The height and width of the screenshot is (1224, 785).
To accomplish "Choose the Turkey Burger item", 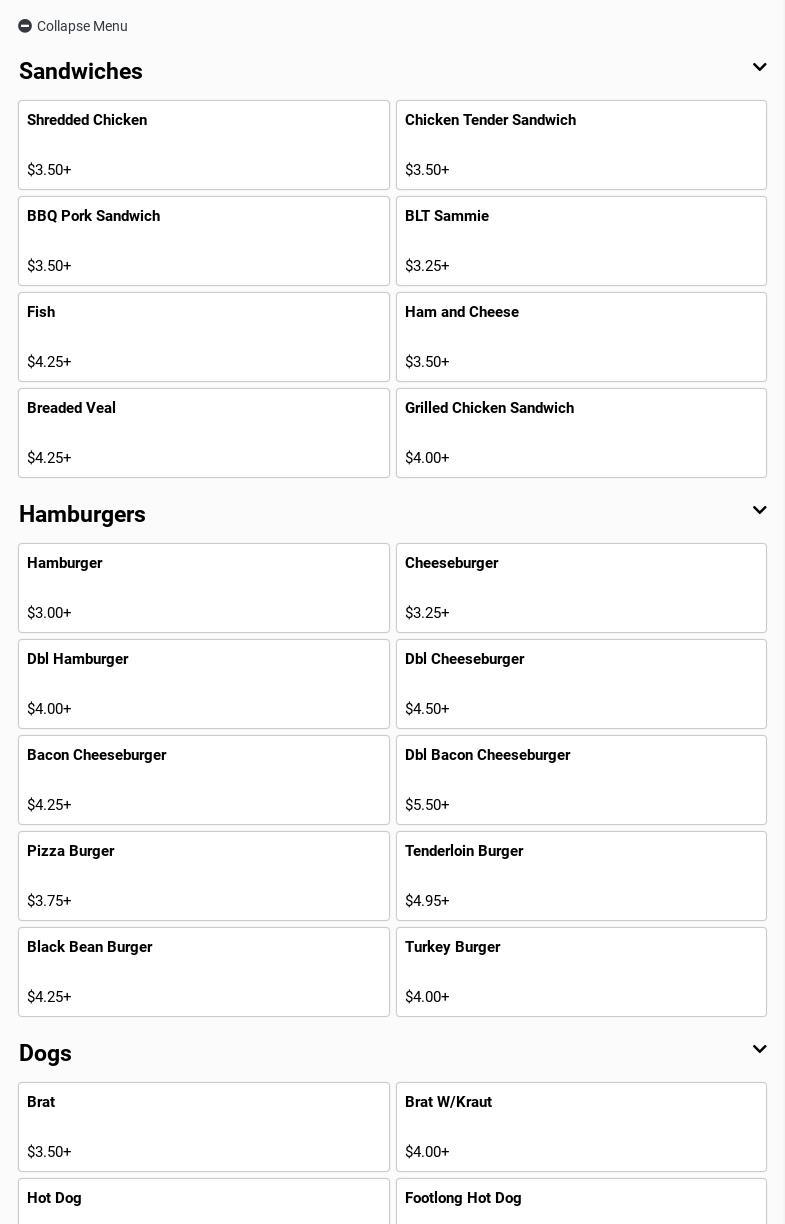I will click(581, 972).
